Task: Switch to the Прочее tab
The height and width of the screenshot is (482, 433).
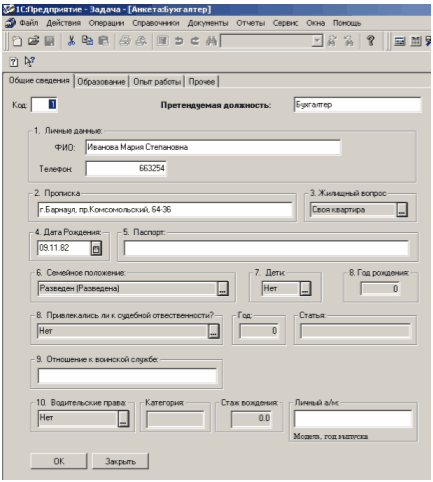Action: 202,82
